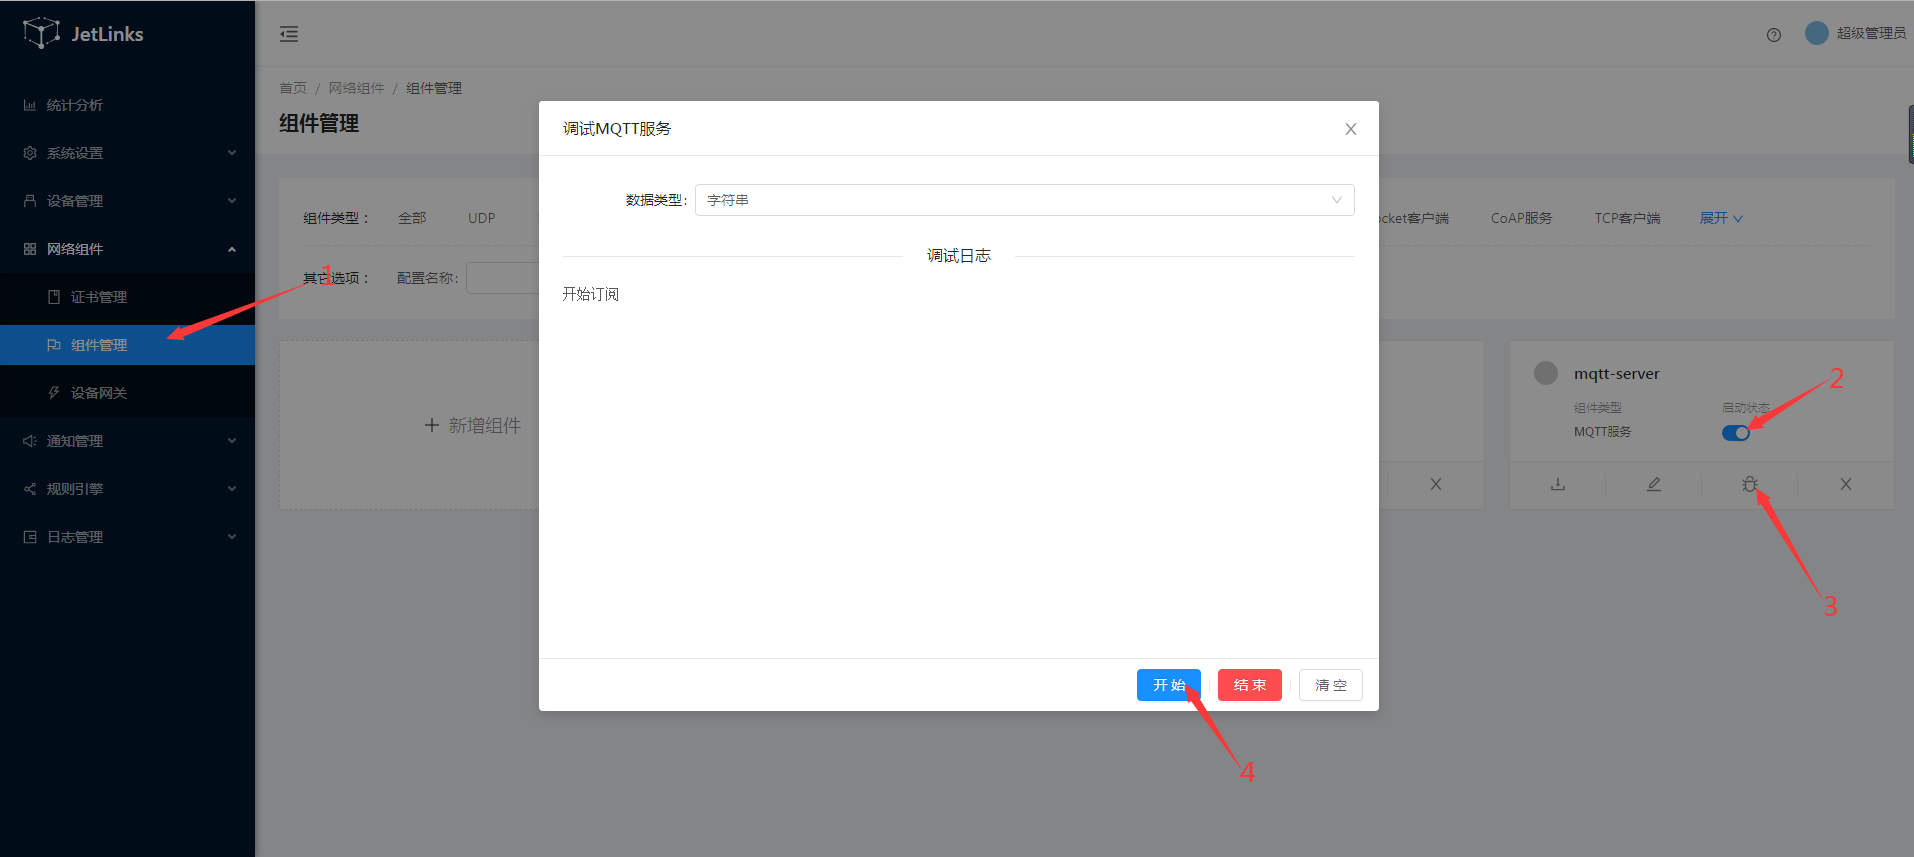1914x857 pixels.
Task: Click 网络组件 breadcrumb link
Action: (x=356, y=88)
